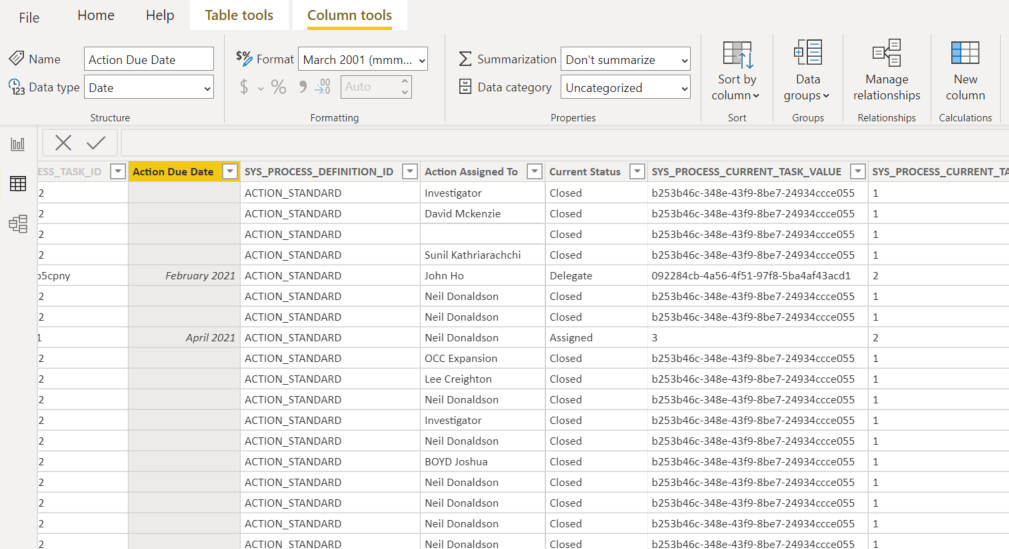Open Current Status column filter arrow
Viewport: 1009px width, 549px height.
tap(636, 171)
